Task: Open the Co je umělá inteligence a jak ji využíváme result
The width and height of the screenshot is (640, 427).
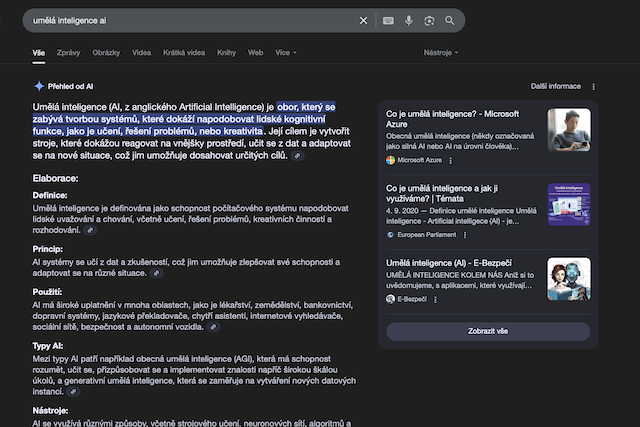Action: click(x=442, y=193)
